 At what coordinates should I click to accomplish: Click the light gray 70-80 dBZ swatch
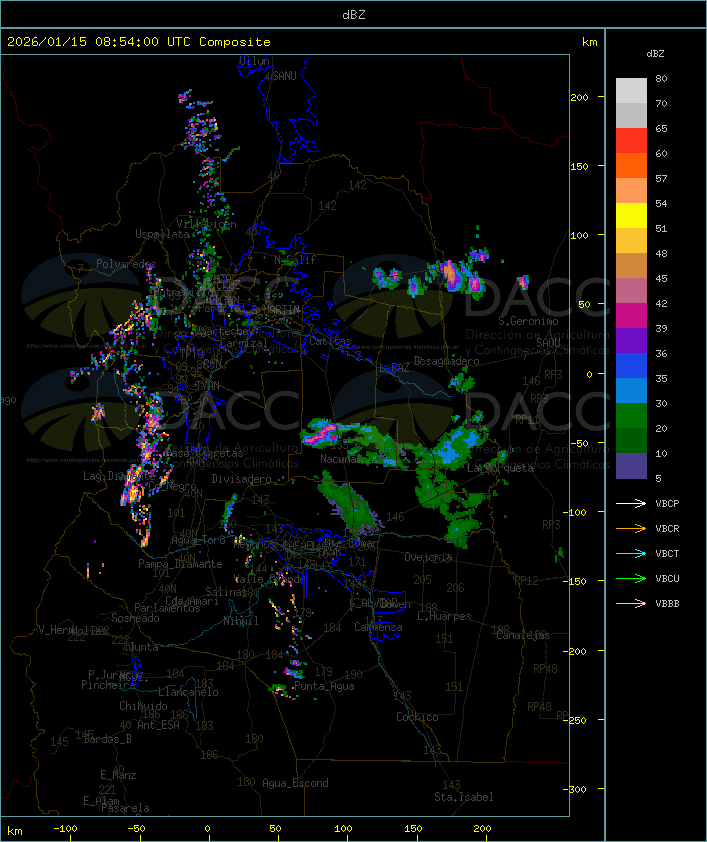631,90
